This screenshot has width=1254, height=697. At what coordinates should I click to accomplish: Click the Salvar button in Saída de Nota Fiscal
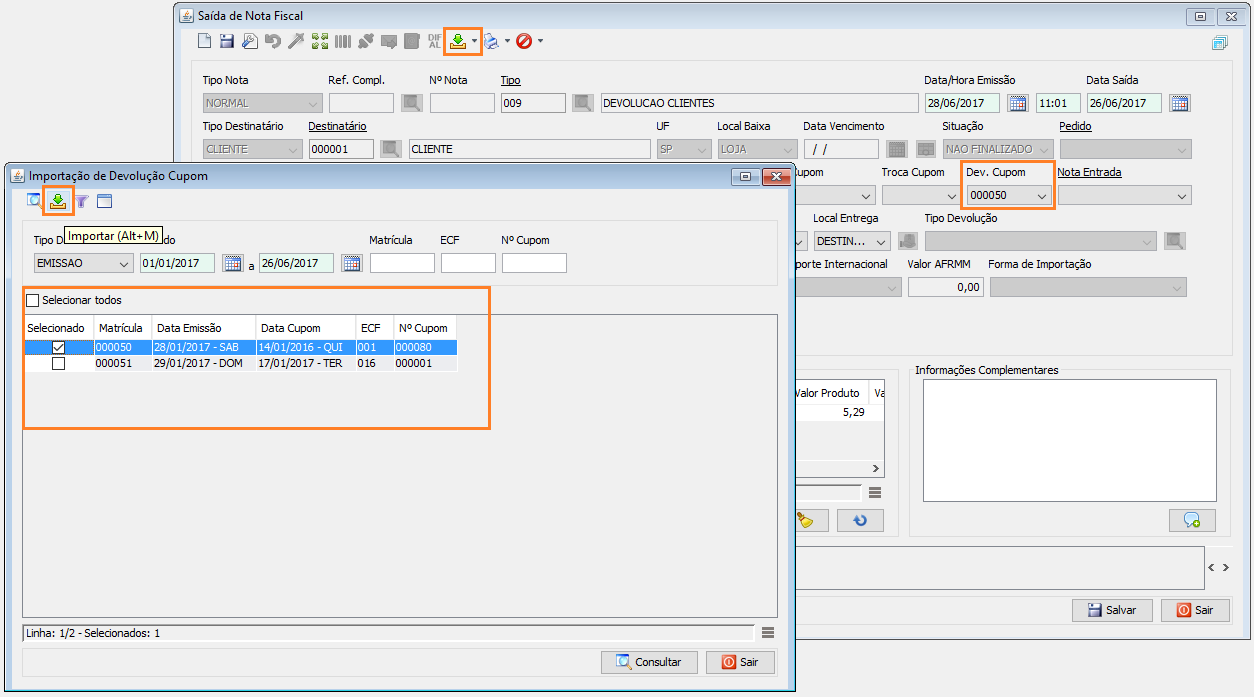pos(1112,610)
